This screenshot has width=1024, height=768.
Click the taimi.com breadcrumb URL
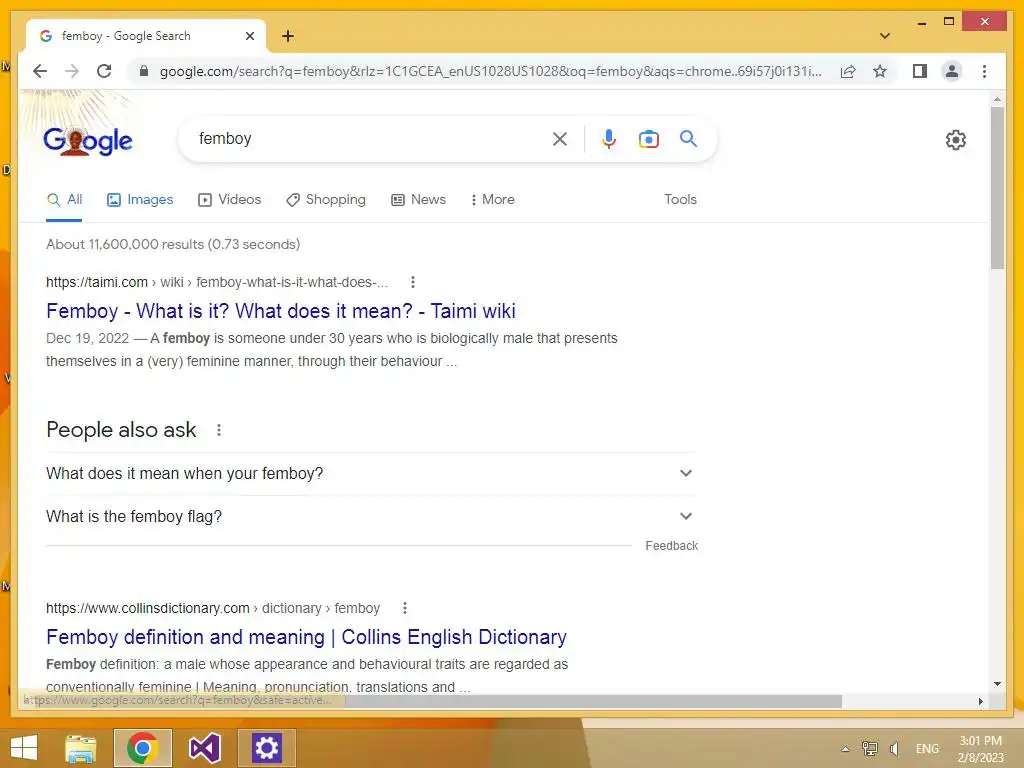216,282
